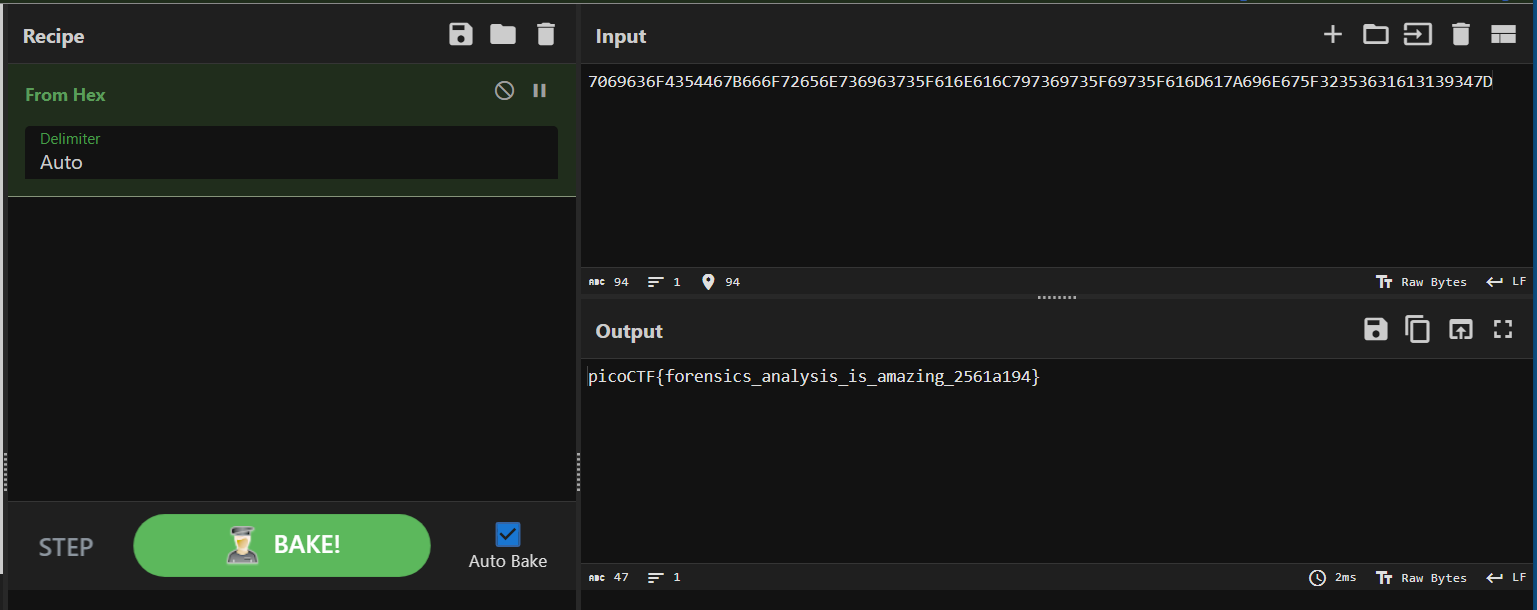Image resolution: width=1537 pixels, height=610 pixels.
Task: Replace input with the output
Action: tap(1461, 330)
